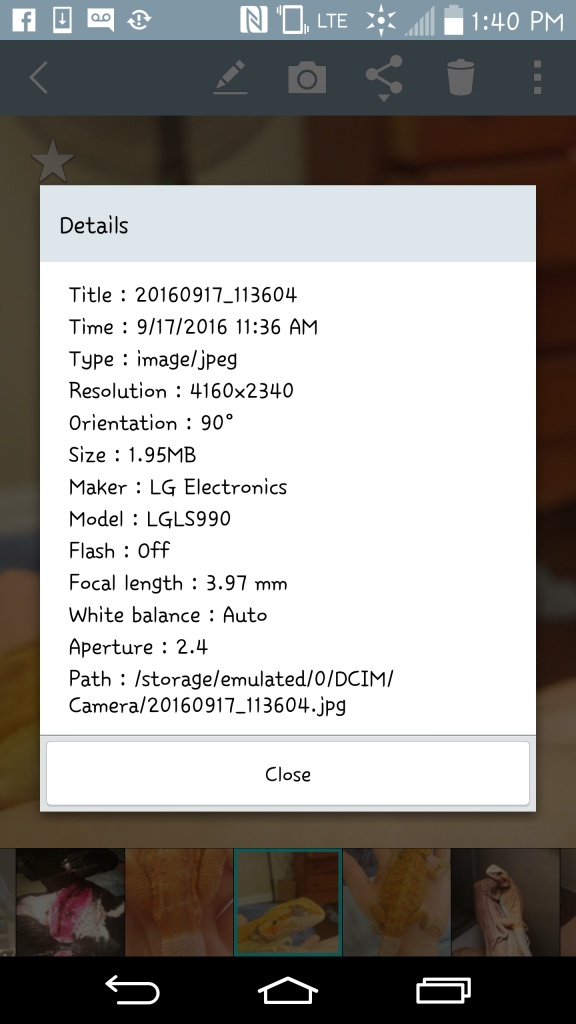Tap the back arrow in gallery toolbar

point(39,78)
